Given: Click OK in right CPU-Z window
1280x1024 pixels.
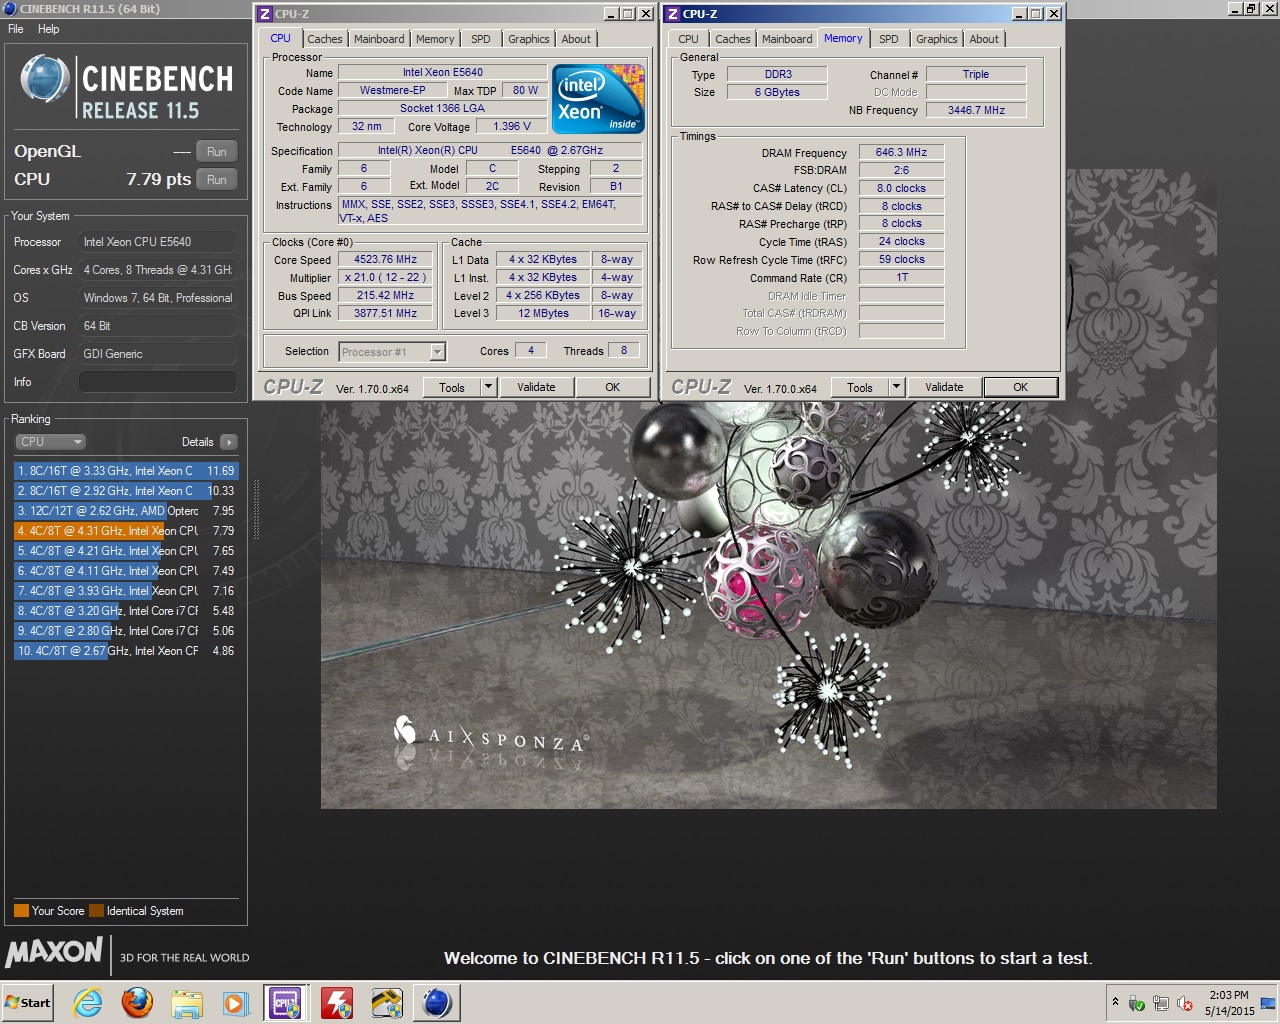Looking at the screenshot, I should [1020, 387].
